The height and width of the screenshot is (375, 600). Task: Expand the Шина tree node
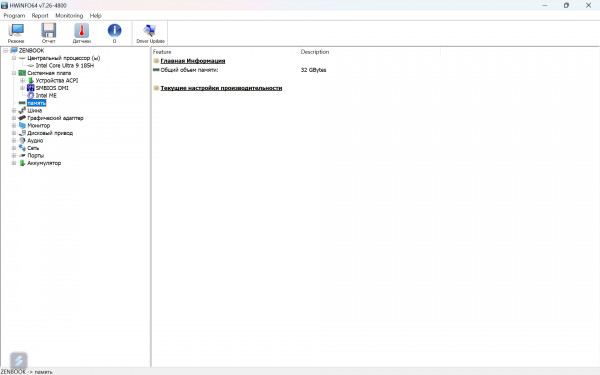[14, 111]
